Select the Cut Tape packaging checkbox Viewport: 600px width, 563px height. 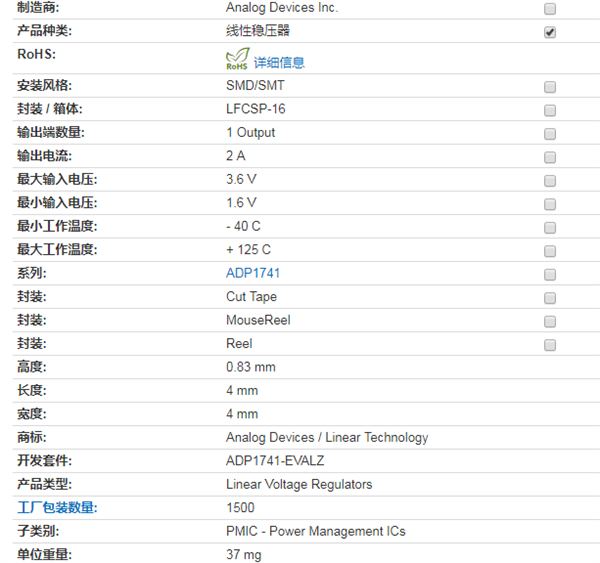550,298
